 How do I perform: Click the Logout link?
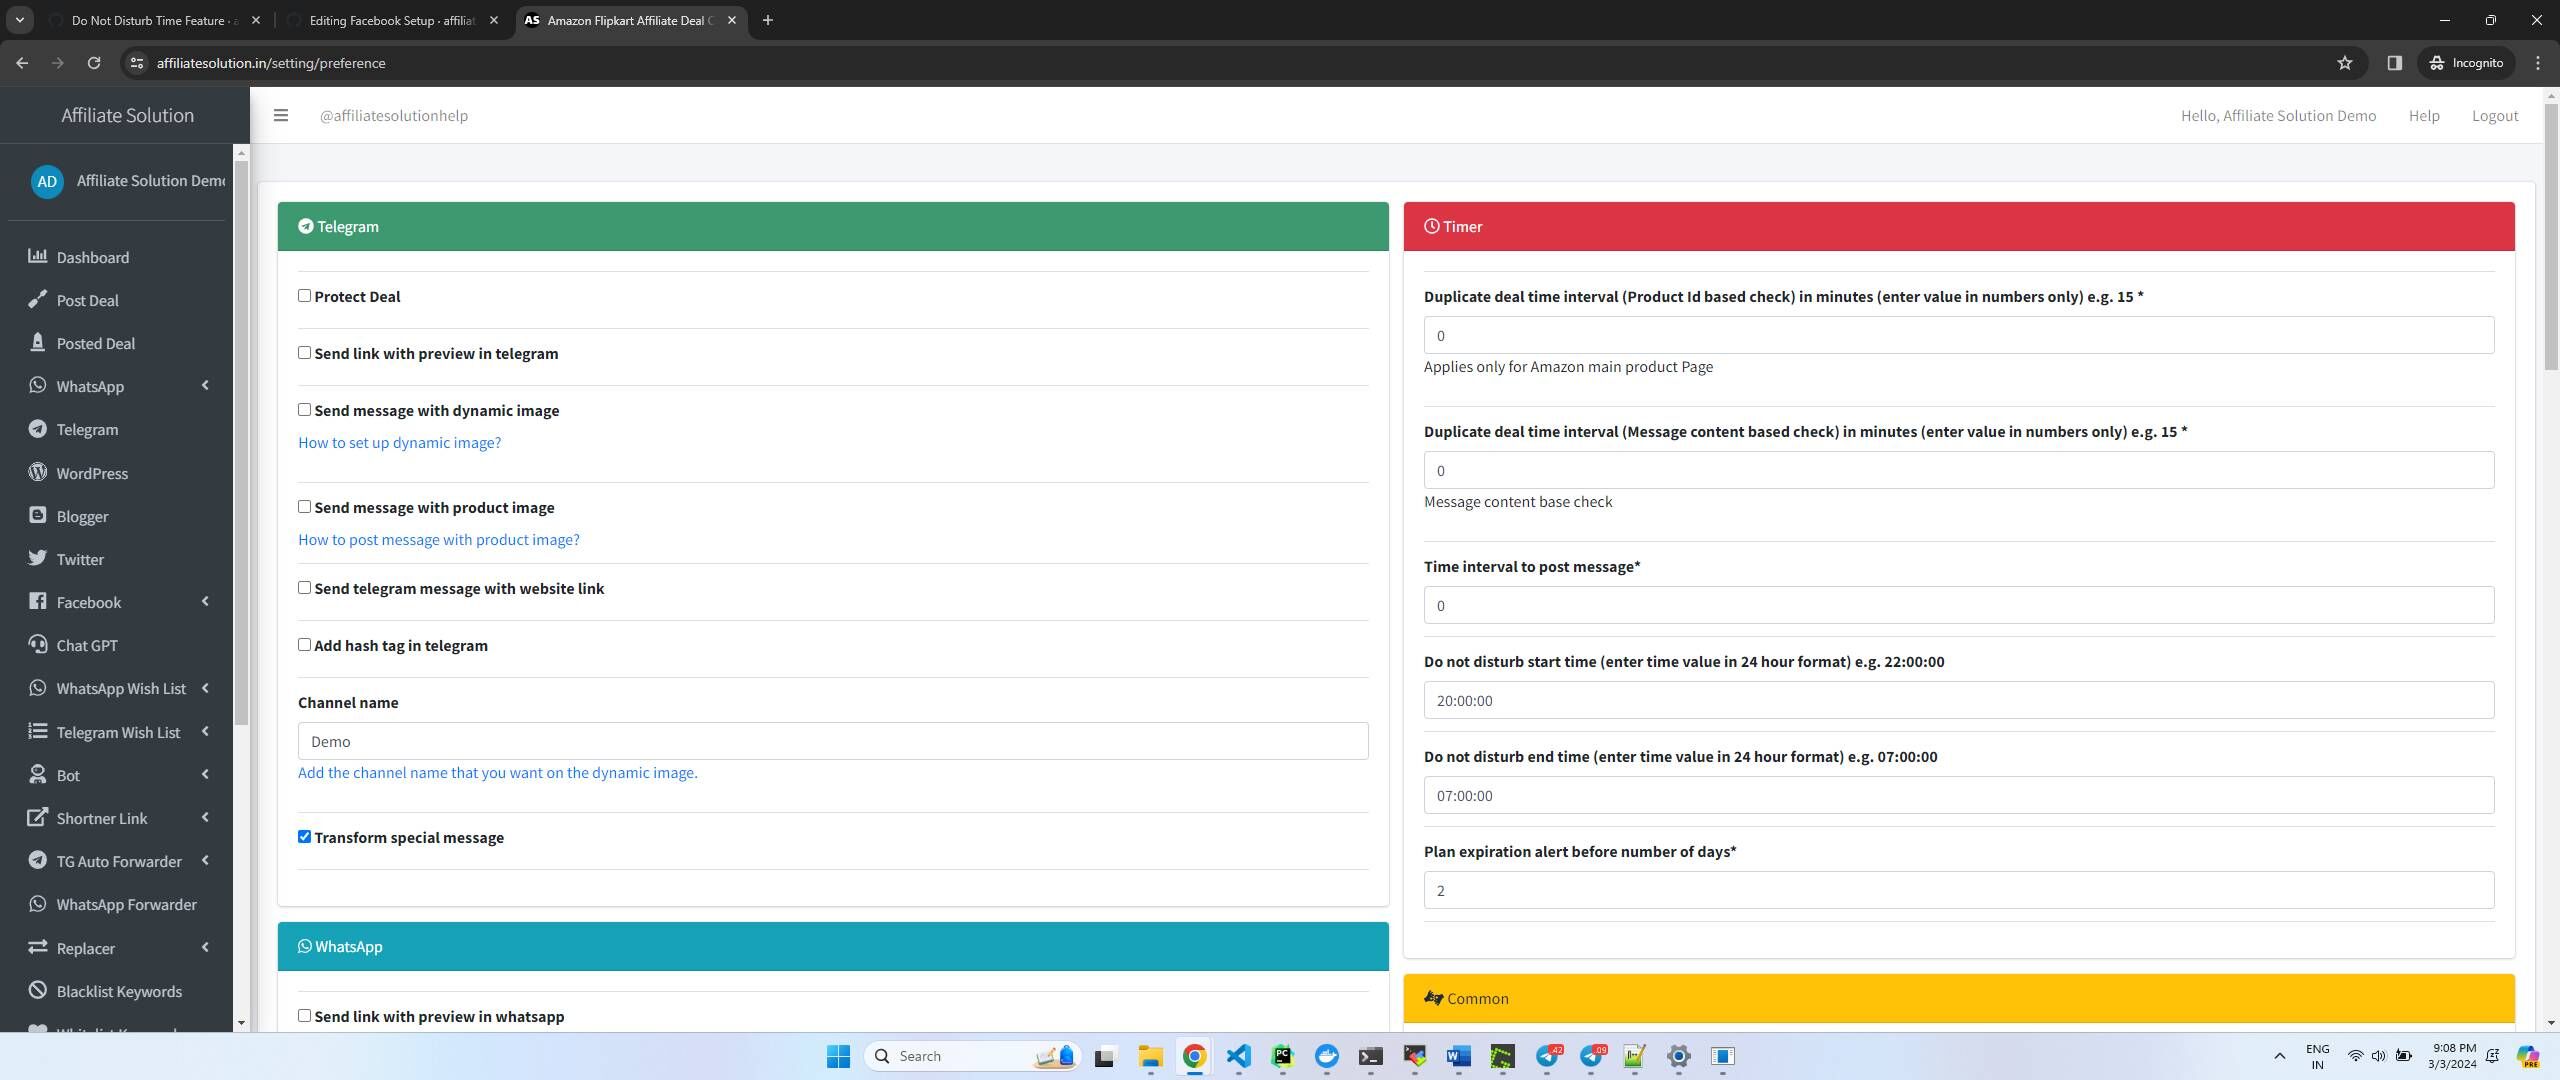coord(2494,115)
